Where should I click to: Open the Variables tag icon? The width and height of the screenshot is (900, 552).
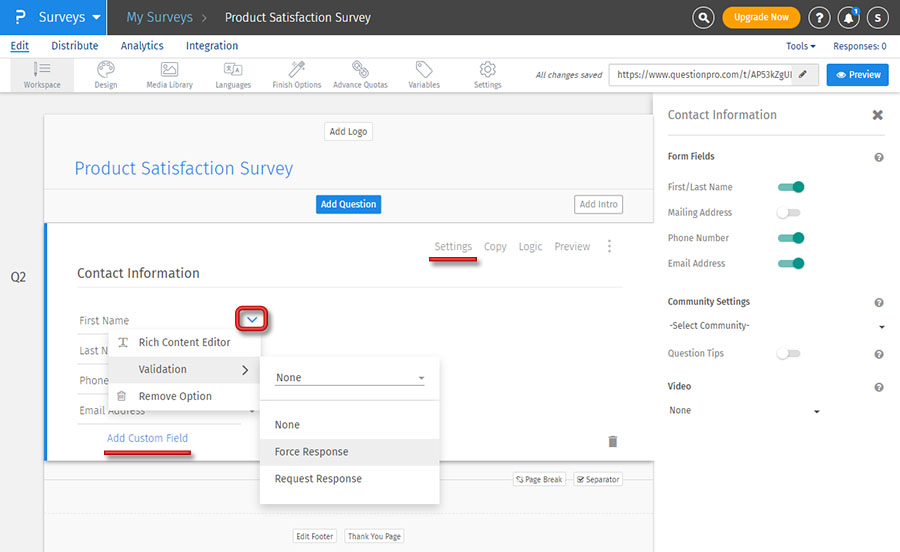(x=424, y=74)
